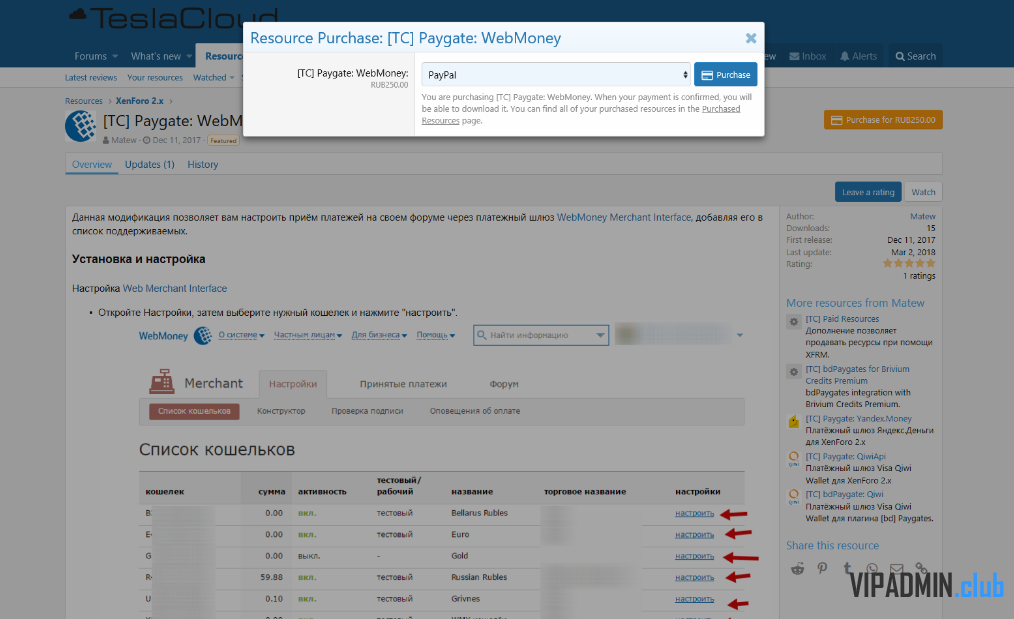This screenshot has width=1014, height=619.
Task: Open [TC] Paygate: Yandex.Money link
Action: coord(858,418)
